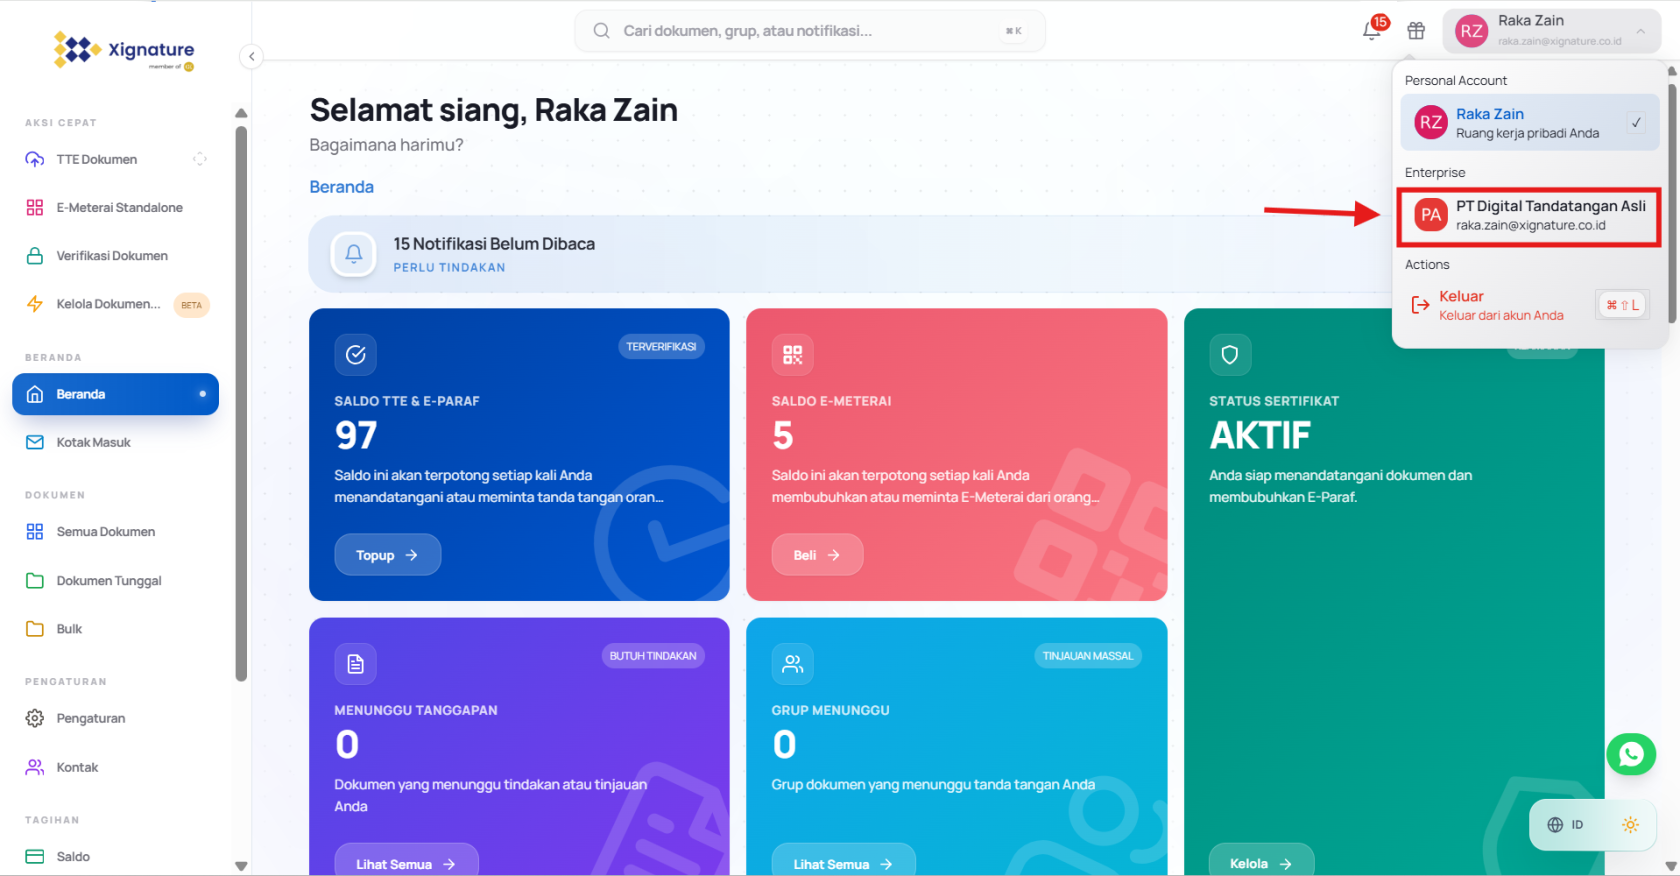Viewport: 1680px width, 876px height.
Task: Click the gift icon in header
Action: pos(1416,31)
